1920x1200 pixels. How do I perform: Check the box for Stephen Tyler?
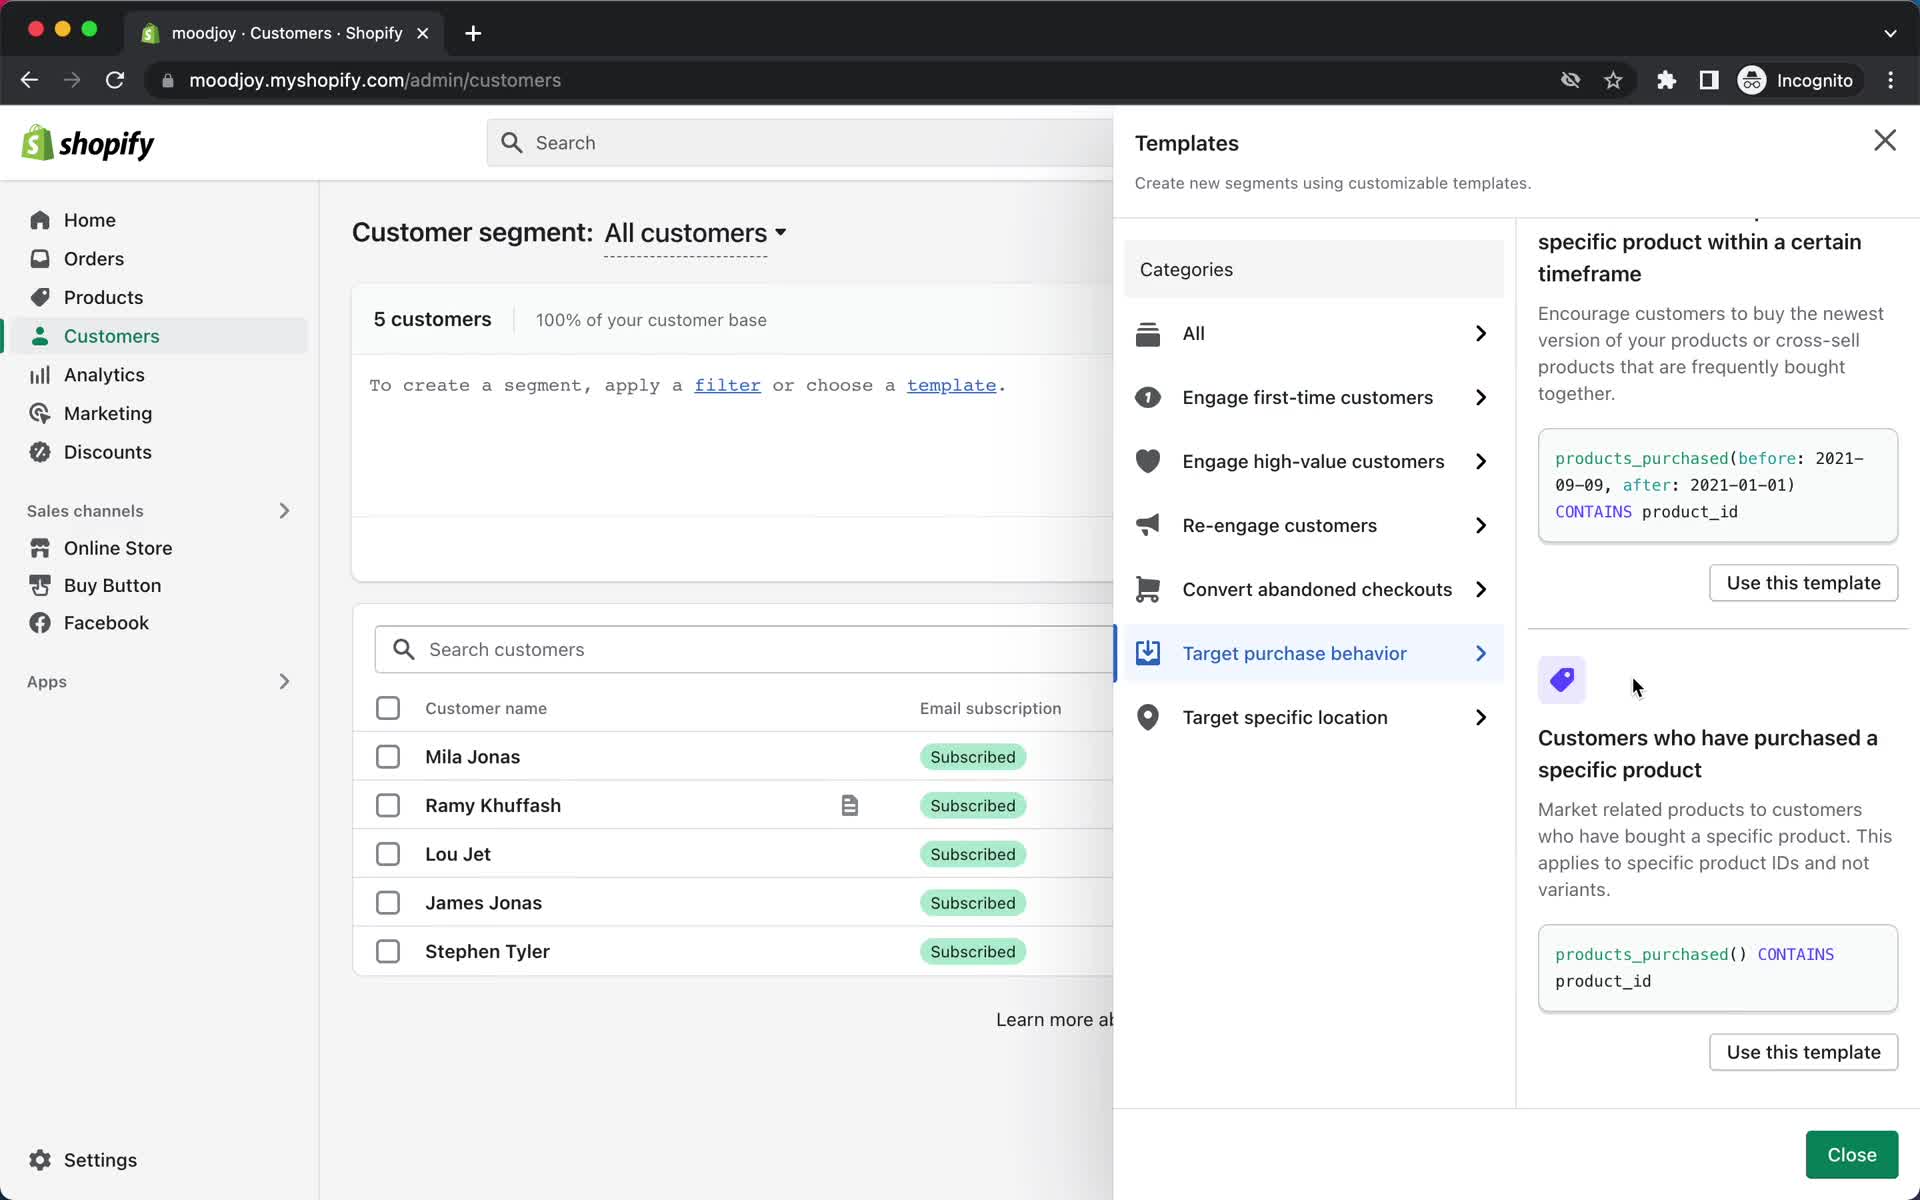(388, 952)
